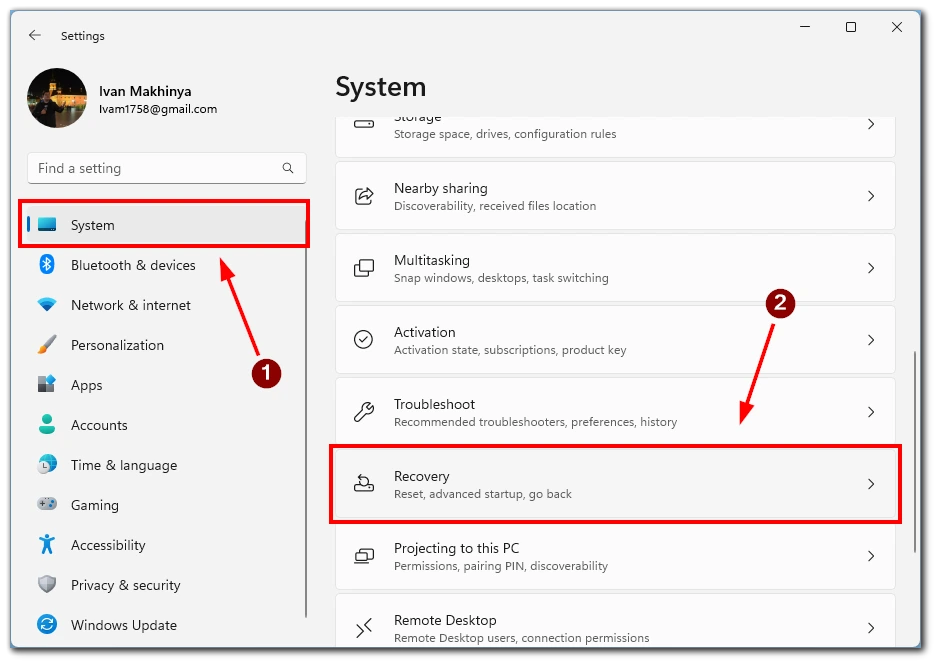Click the Remote Desktop icon

click(364, 628)
